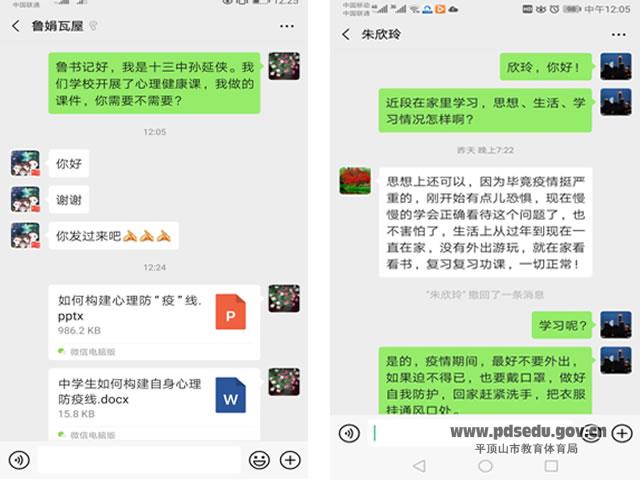The image size is (640, 480).
Task: Open more options in the 朱欣玲 chat
Action: coord(618,35)
